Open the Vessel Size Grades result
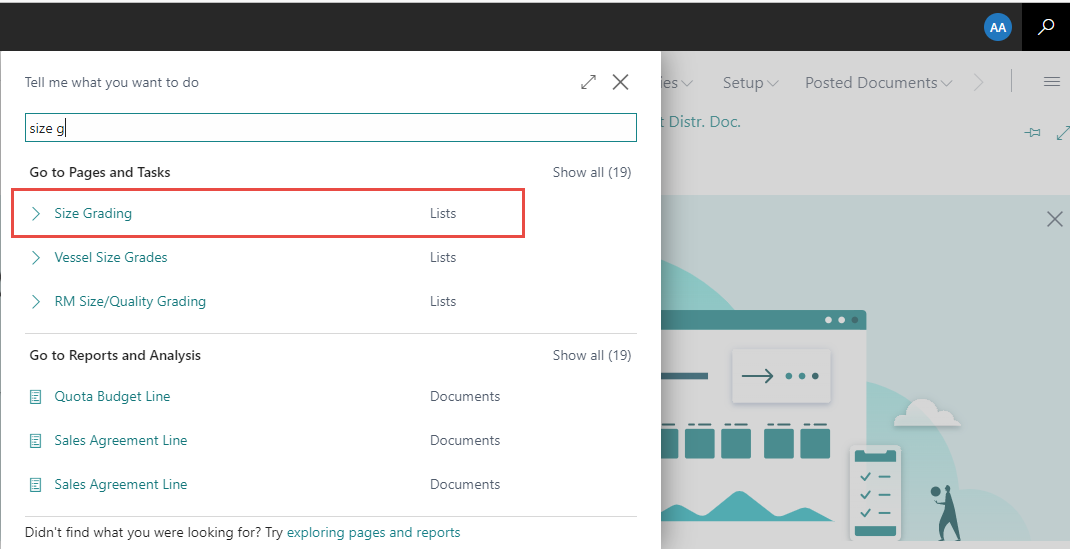This screenshot has width=1070, height=549. click(x=111, y=257)
